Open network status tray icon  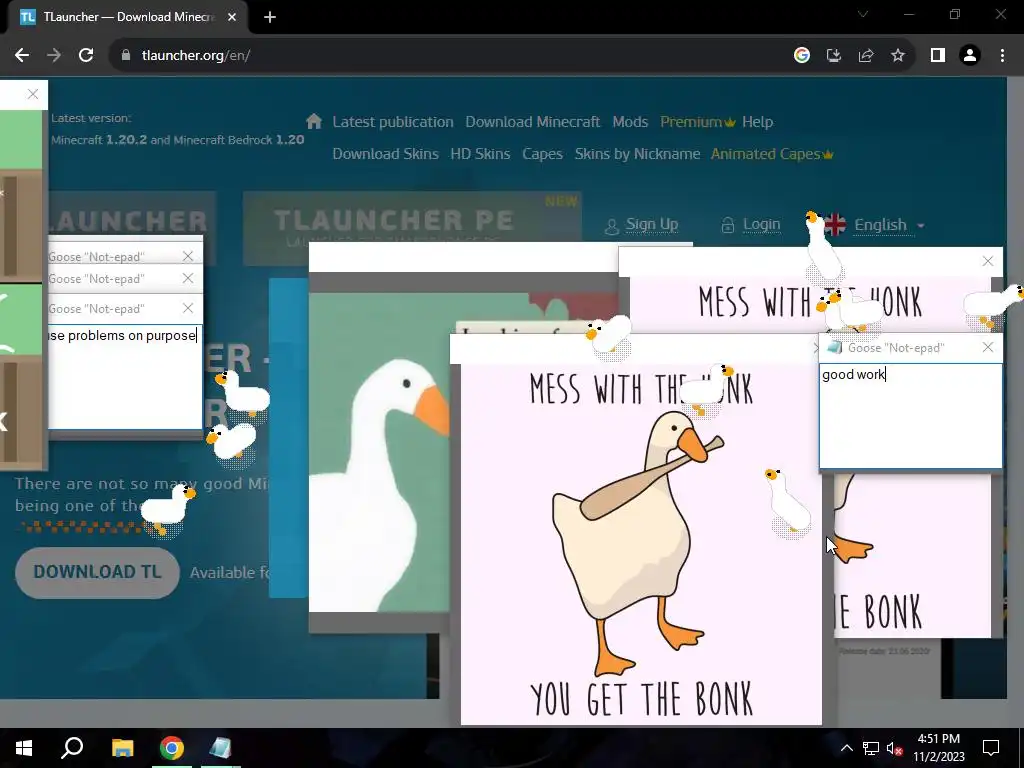(x=871, y=748)
